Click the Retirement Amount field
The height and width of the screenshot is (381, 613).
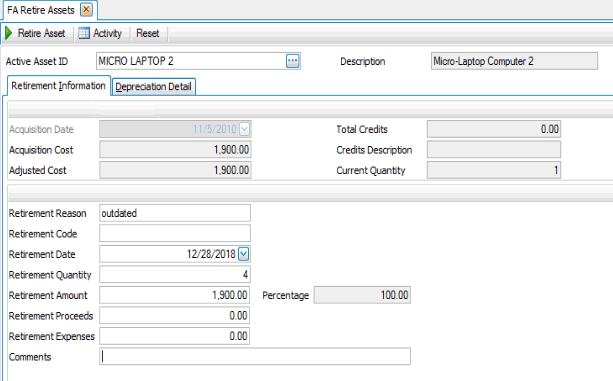click(x=174, y=295)
